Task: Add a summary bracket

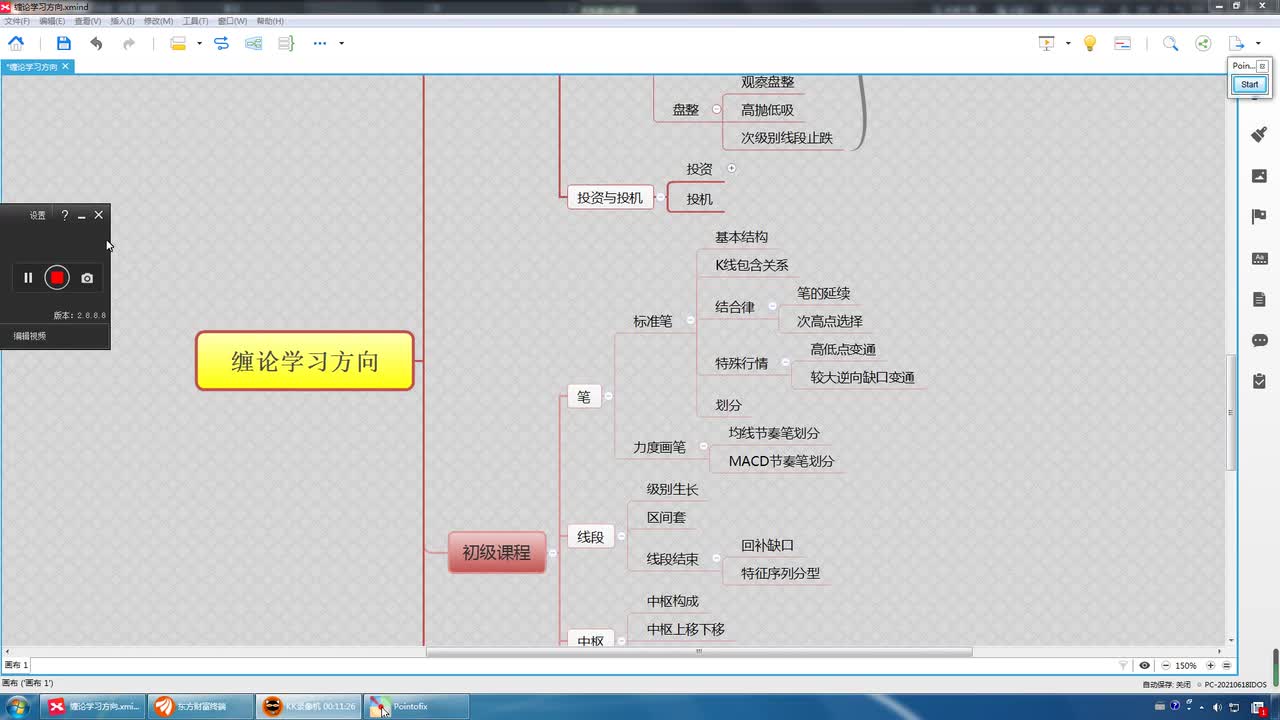Action: pos(286,43)
